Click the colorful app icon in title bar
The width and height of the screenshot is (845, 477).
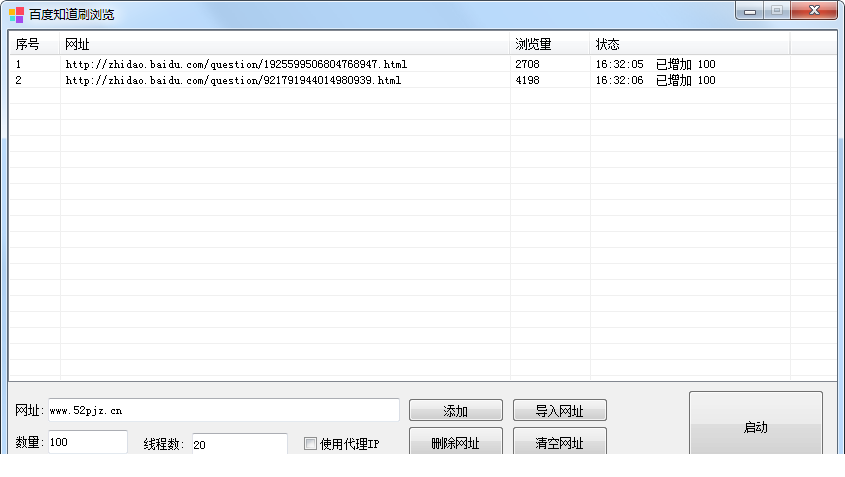click(16, 15)
